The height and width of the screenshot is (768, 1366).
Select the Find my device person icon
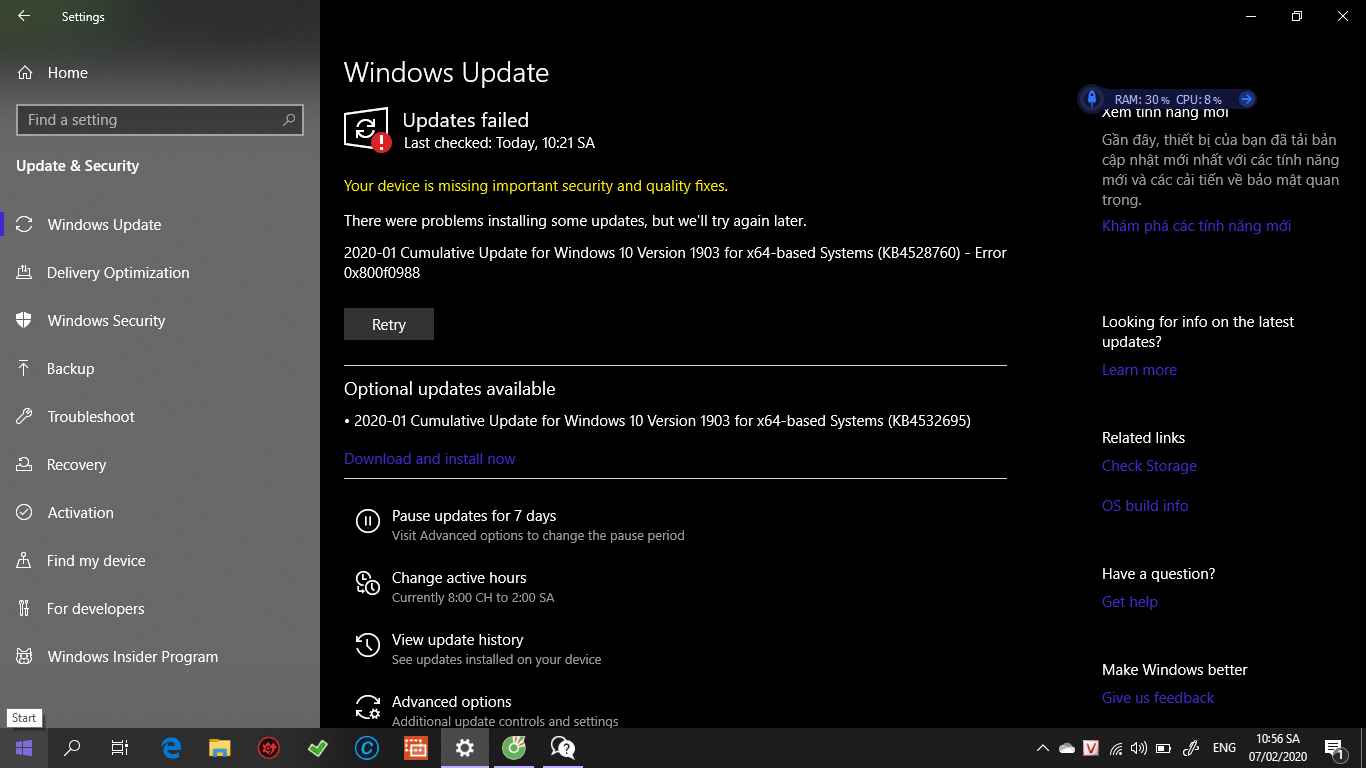[x=25, y=561]
